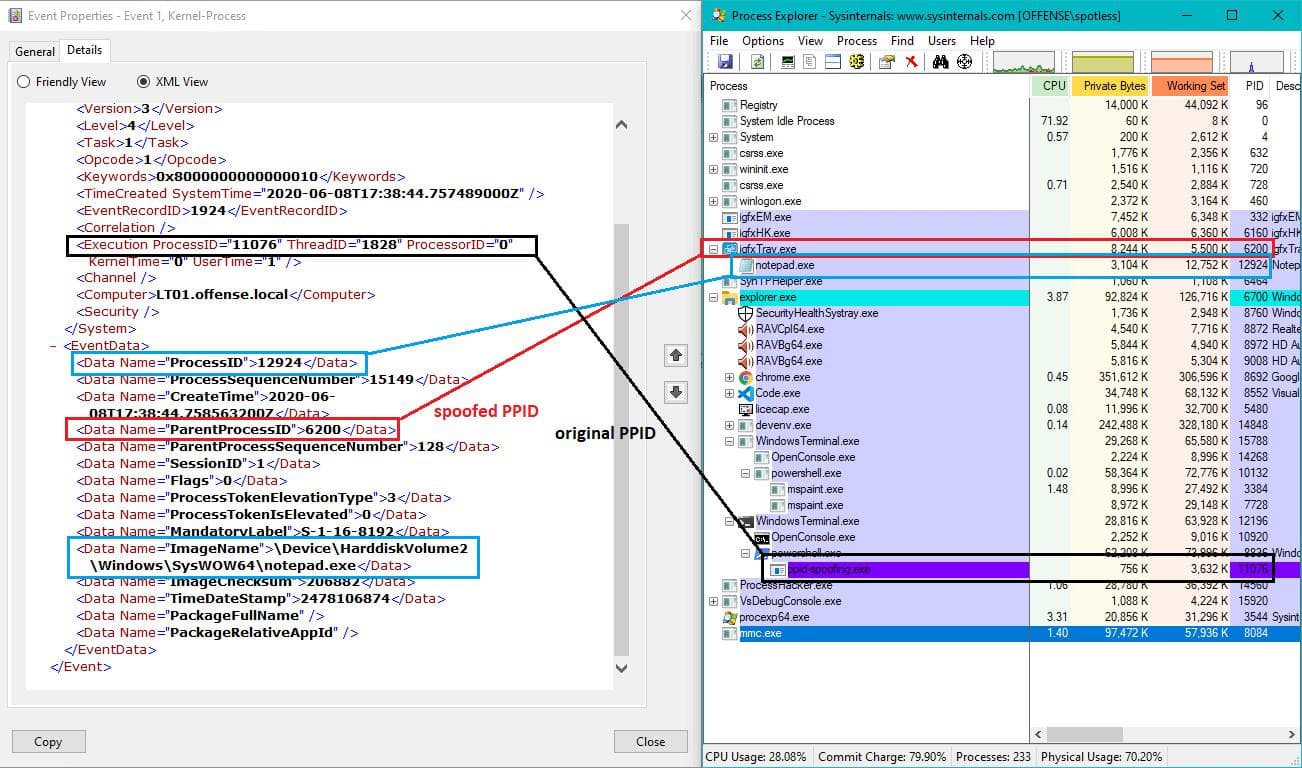Click the Refresh Now icon
The width and height of the screenshot is (1302, 768).
click(759, 62)
